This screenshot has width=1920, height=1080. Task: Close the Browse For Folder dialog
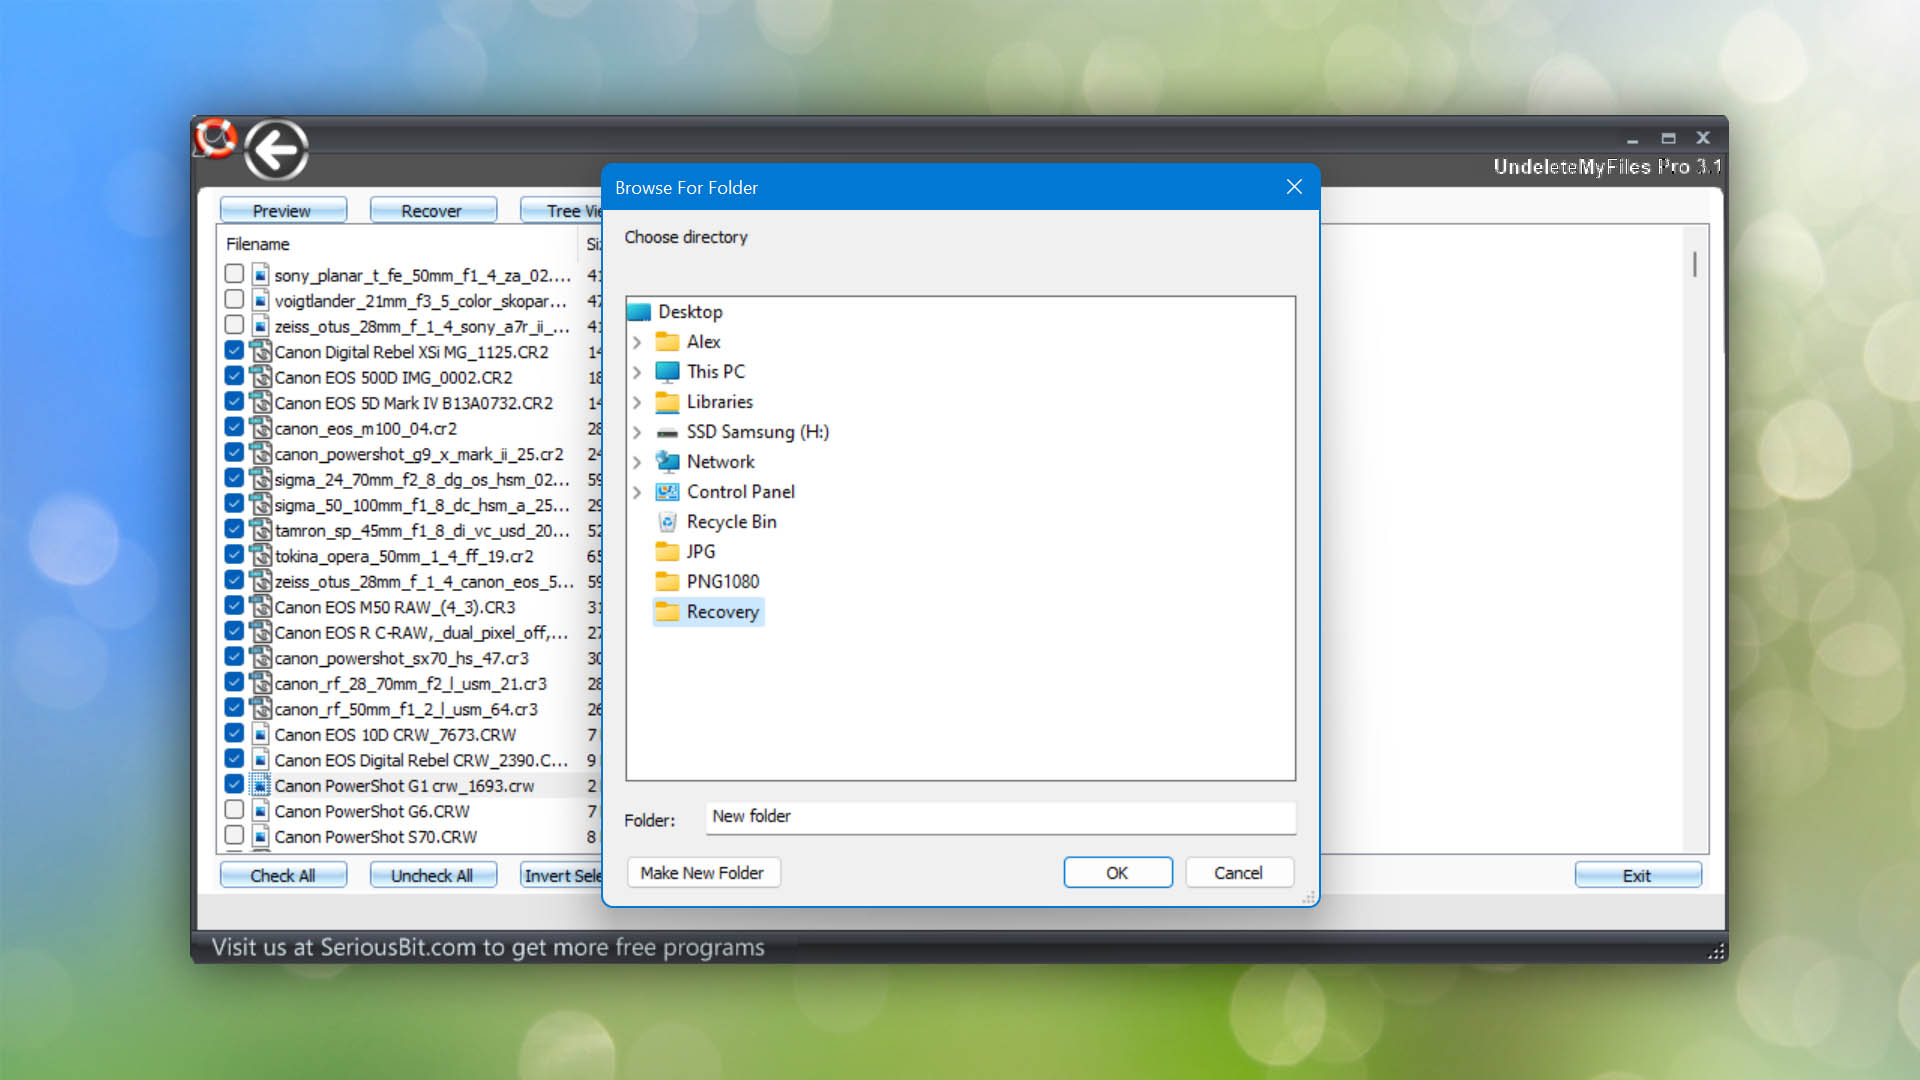click(1294, 187)
